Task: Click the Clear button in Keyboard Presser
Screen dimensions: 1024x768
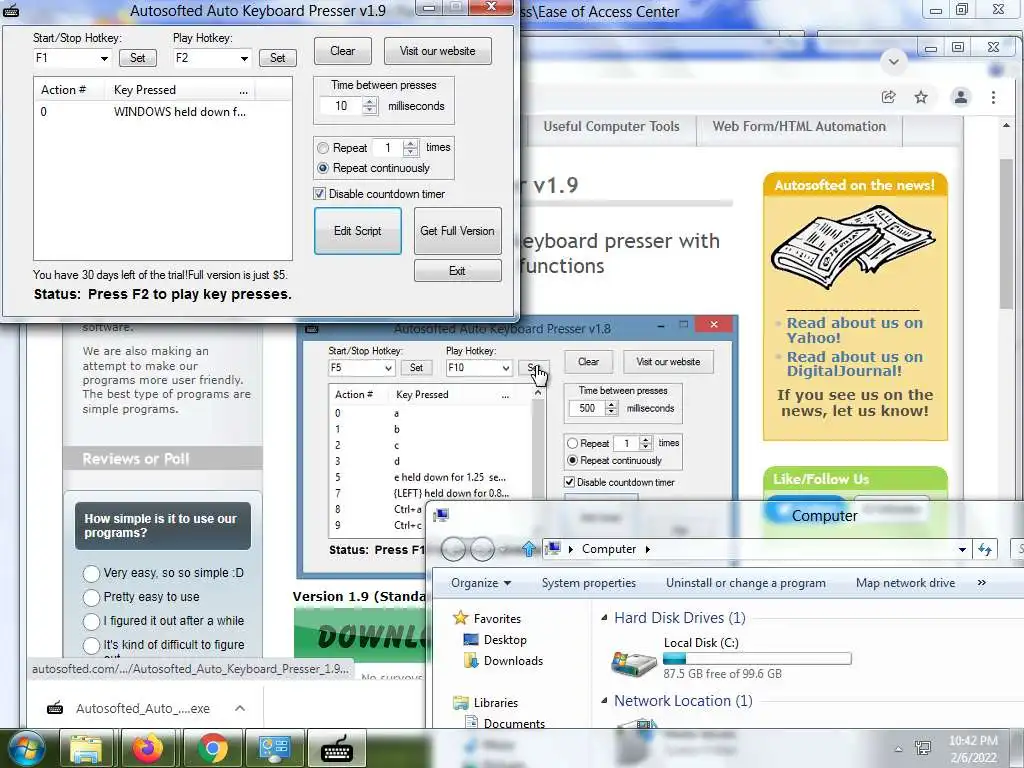Action: [x=343, y=51]
